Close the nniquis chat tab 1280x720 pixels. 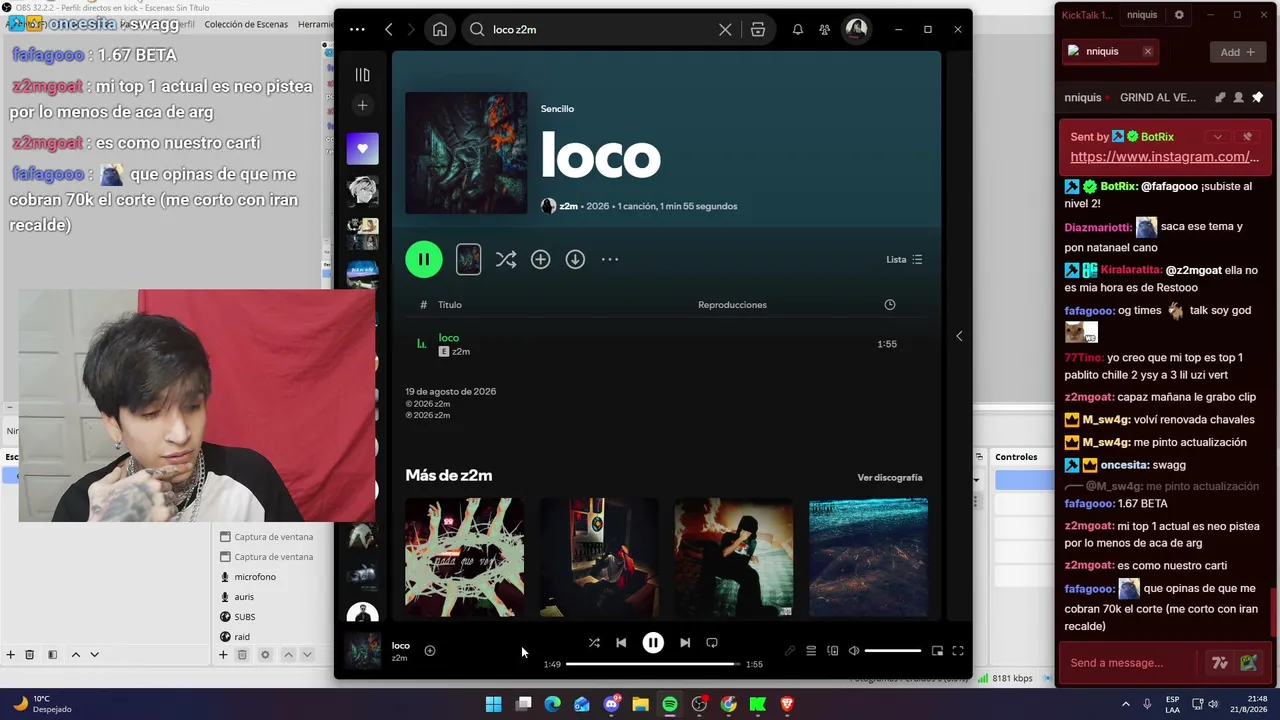point(1148,51)
